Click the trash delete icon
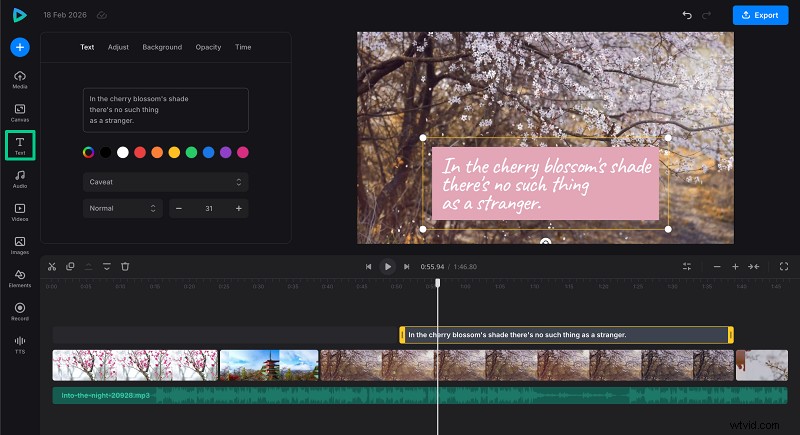Image resolution: width=800 pixels, height=435 pixels. (x=125, y=267)
